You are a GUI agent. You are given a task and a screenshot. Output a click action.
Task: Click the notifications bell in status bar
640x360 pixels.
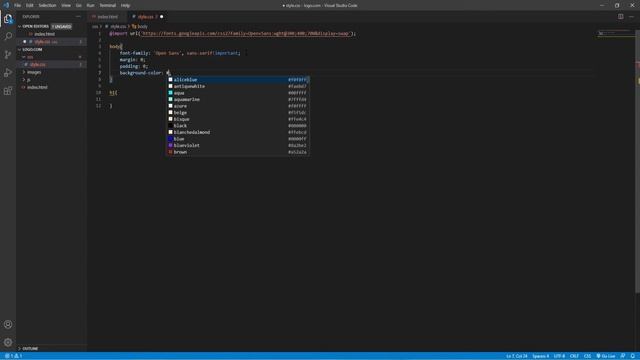coord(633,356)
